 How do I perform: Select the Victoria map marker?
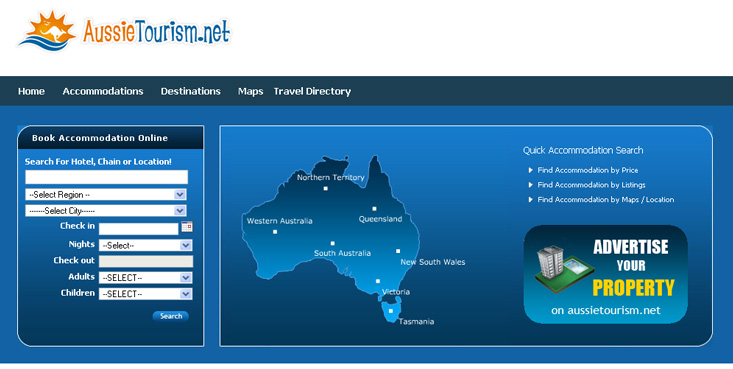[378, 281]
